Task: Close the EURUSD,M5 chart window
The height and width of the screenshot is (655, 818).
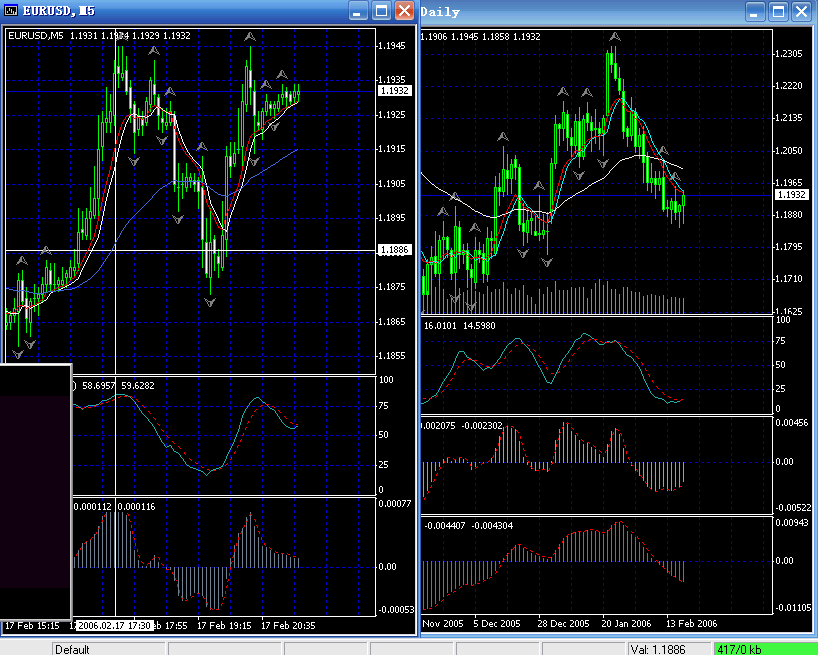Action: coord(404,11)
